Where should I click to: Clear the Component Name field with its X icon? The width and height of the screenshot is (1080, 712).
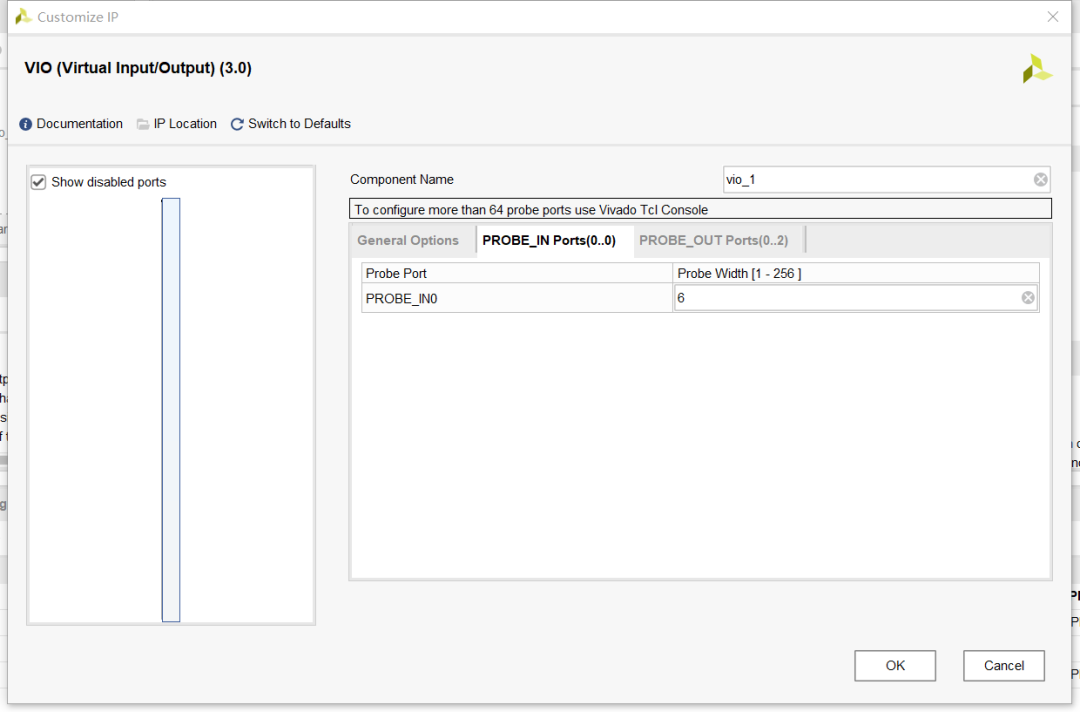click(1040, 180)
